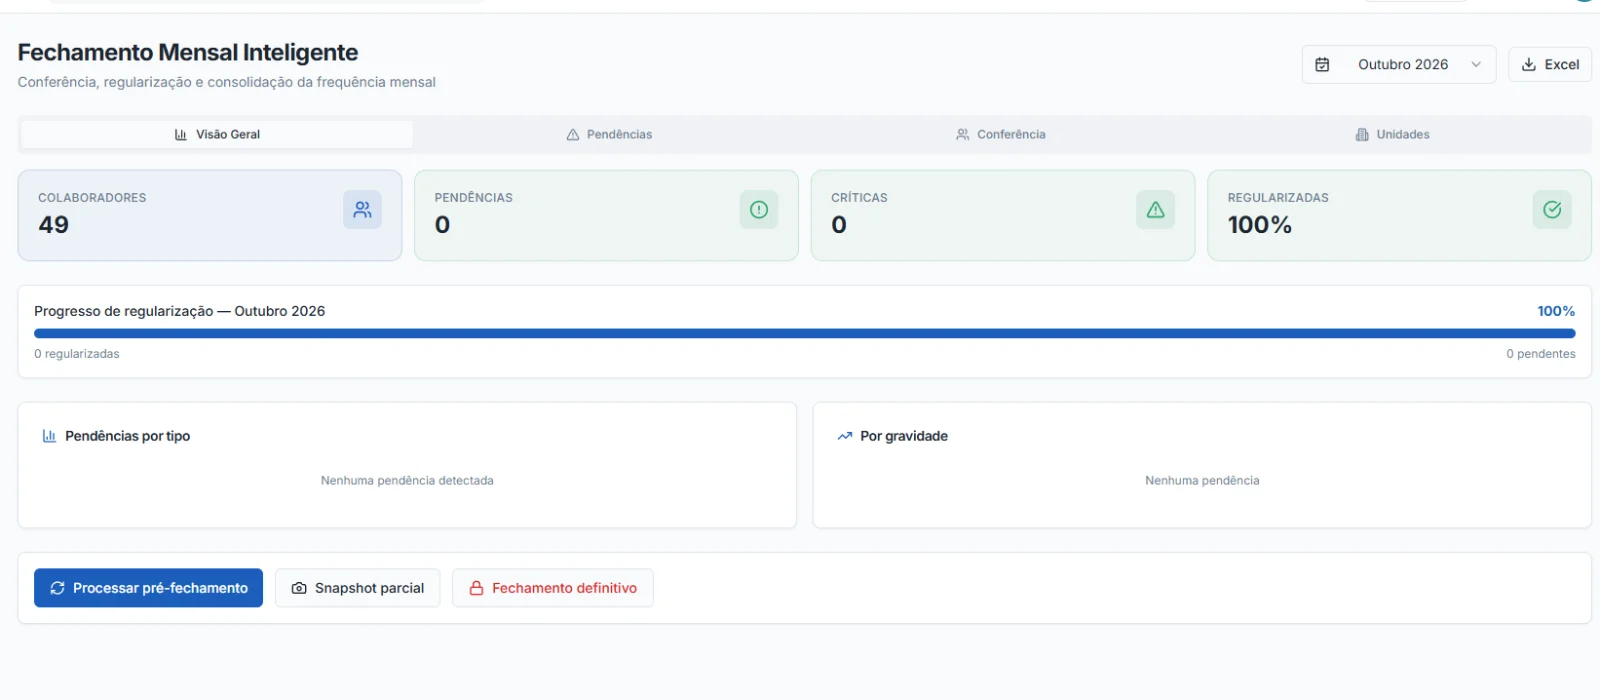The image size is (1600, 700).
Task: Click the regularization progress bar
Action: pos(804,334)
